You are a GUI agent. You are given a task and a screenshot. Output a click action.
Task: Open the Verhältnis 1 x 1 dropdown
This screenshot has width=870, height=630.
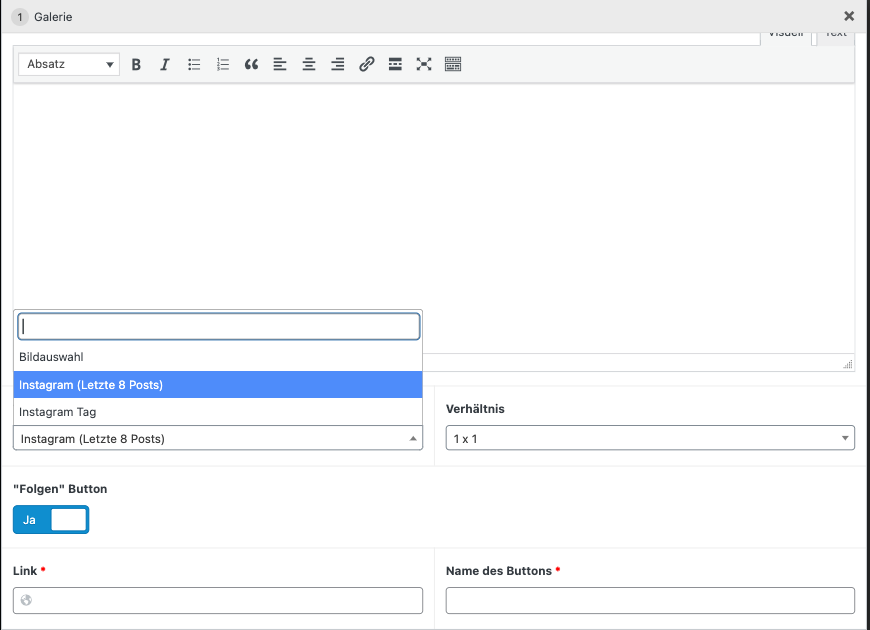pyautogui.click(x=649, y=438)
